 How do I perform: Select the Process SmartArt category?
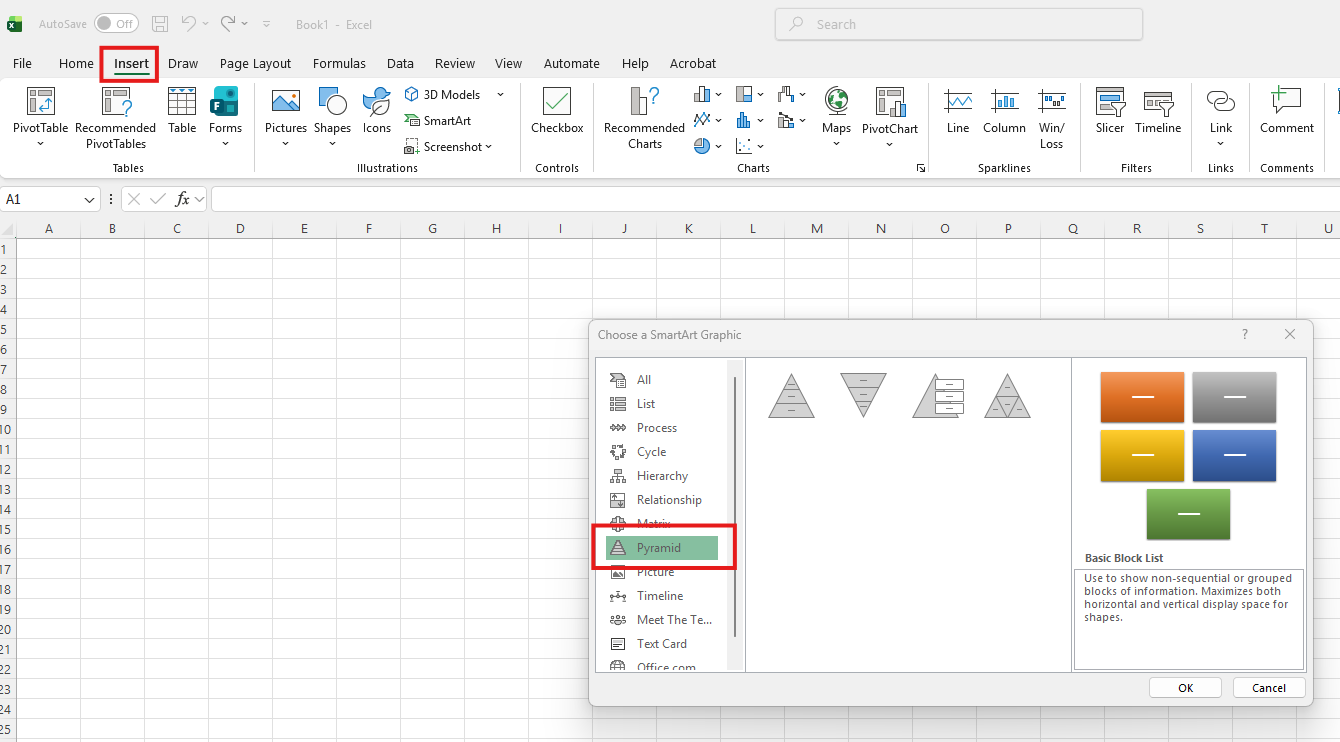662,427
